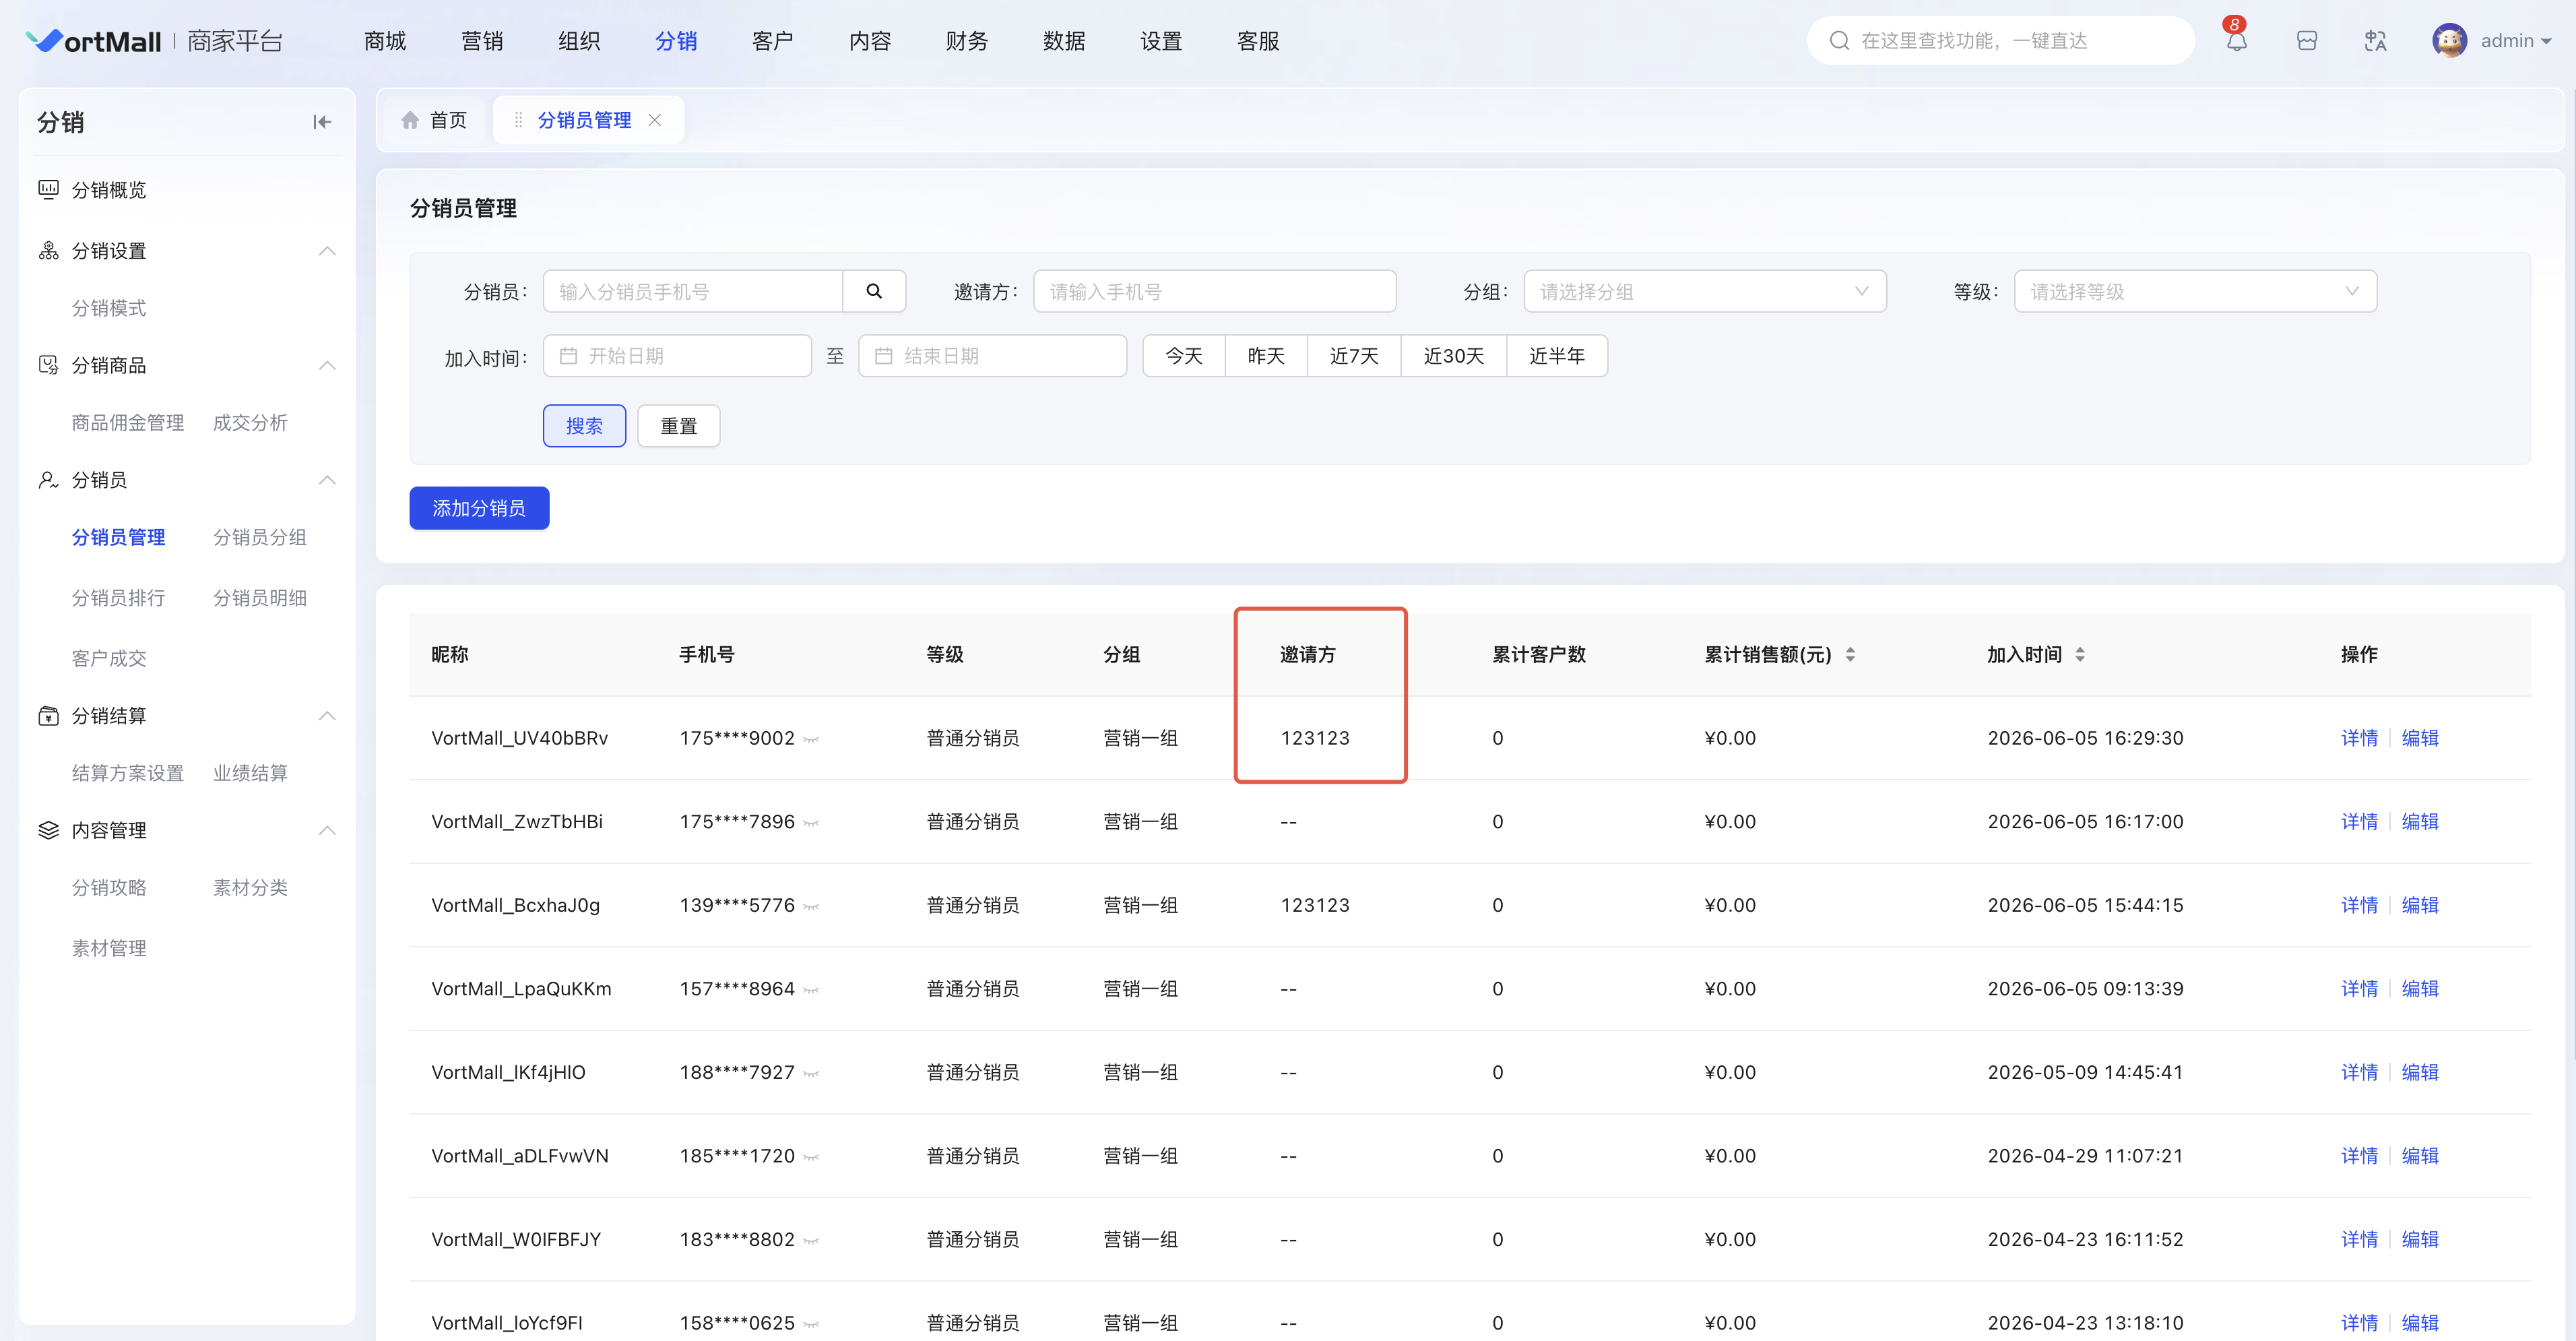Open the admin user menu arrow
Screen dimensions: 2576x1341
pyautogui.click(x=2546, y=42)
